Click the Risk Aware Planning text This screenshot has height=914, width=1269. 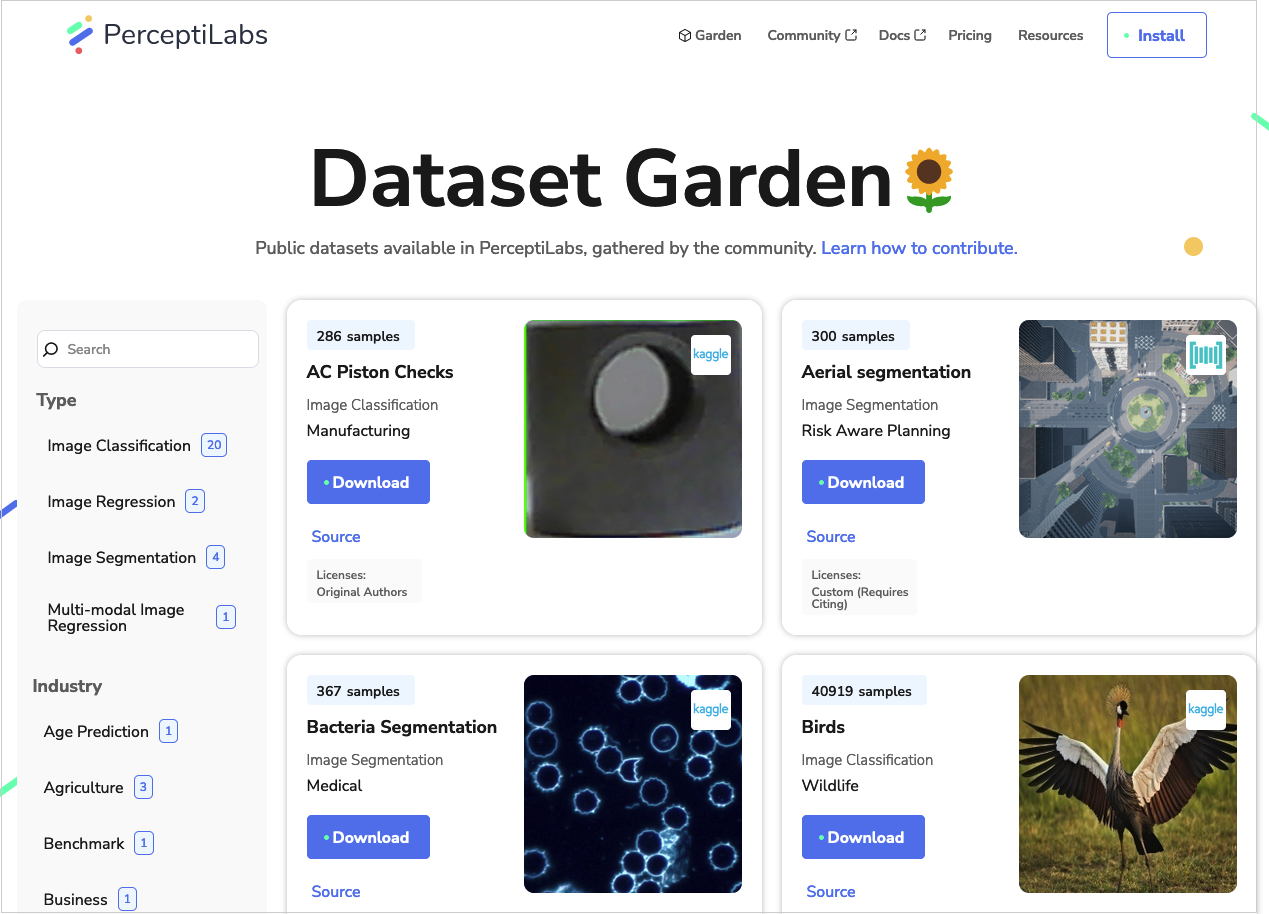click(x=876, y=431)
